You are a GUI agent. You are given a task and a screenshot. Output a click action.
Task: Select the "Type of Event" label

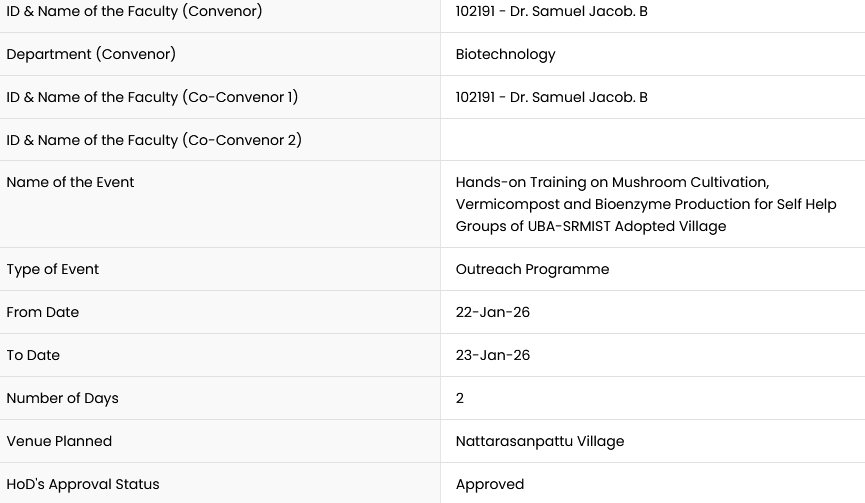[x=52, y=269]
